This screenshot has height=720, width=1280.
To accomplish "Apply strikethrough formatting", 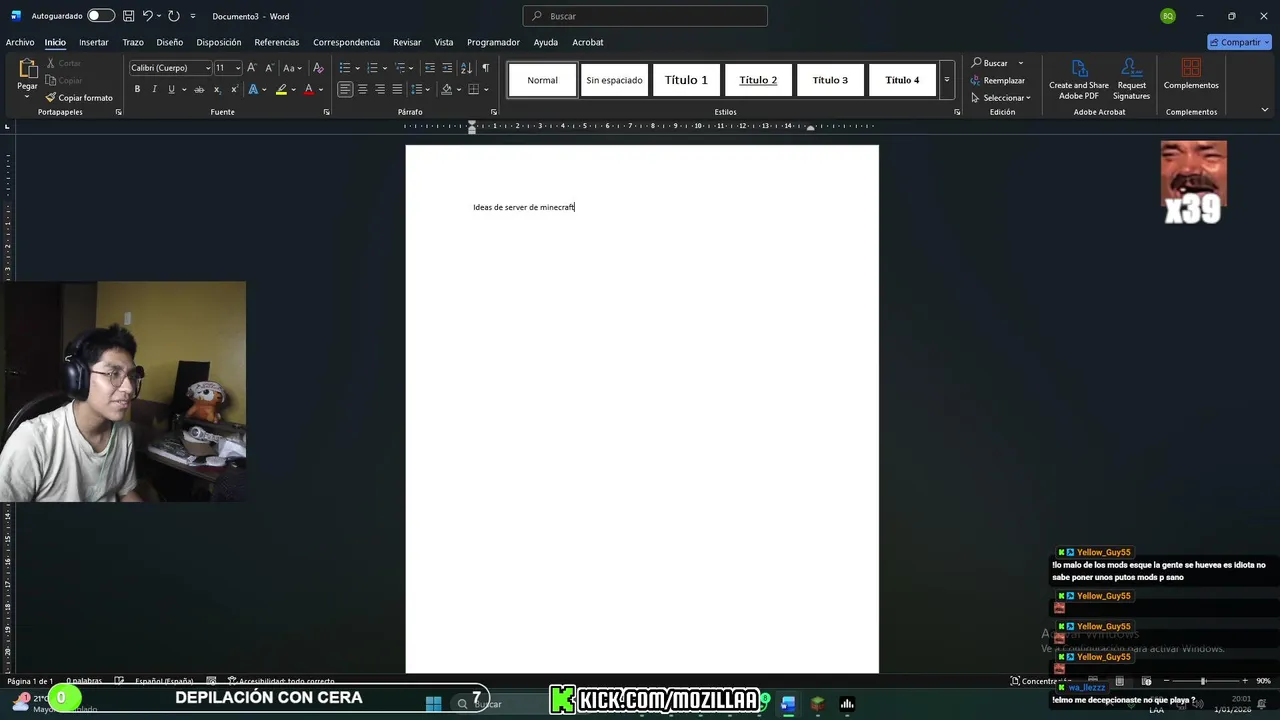I will 199,89.
